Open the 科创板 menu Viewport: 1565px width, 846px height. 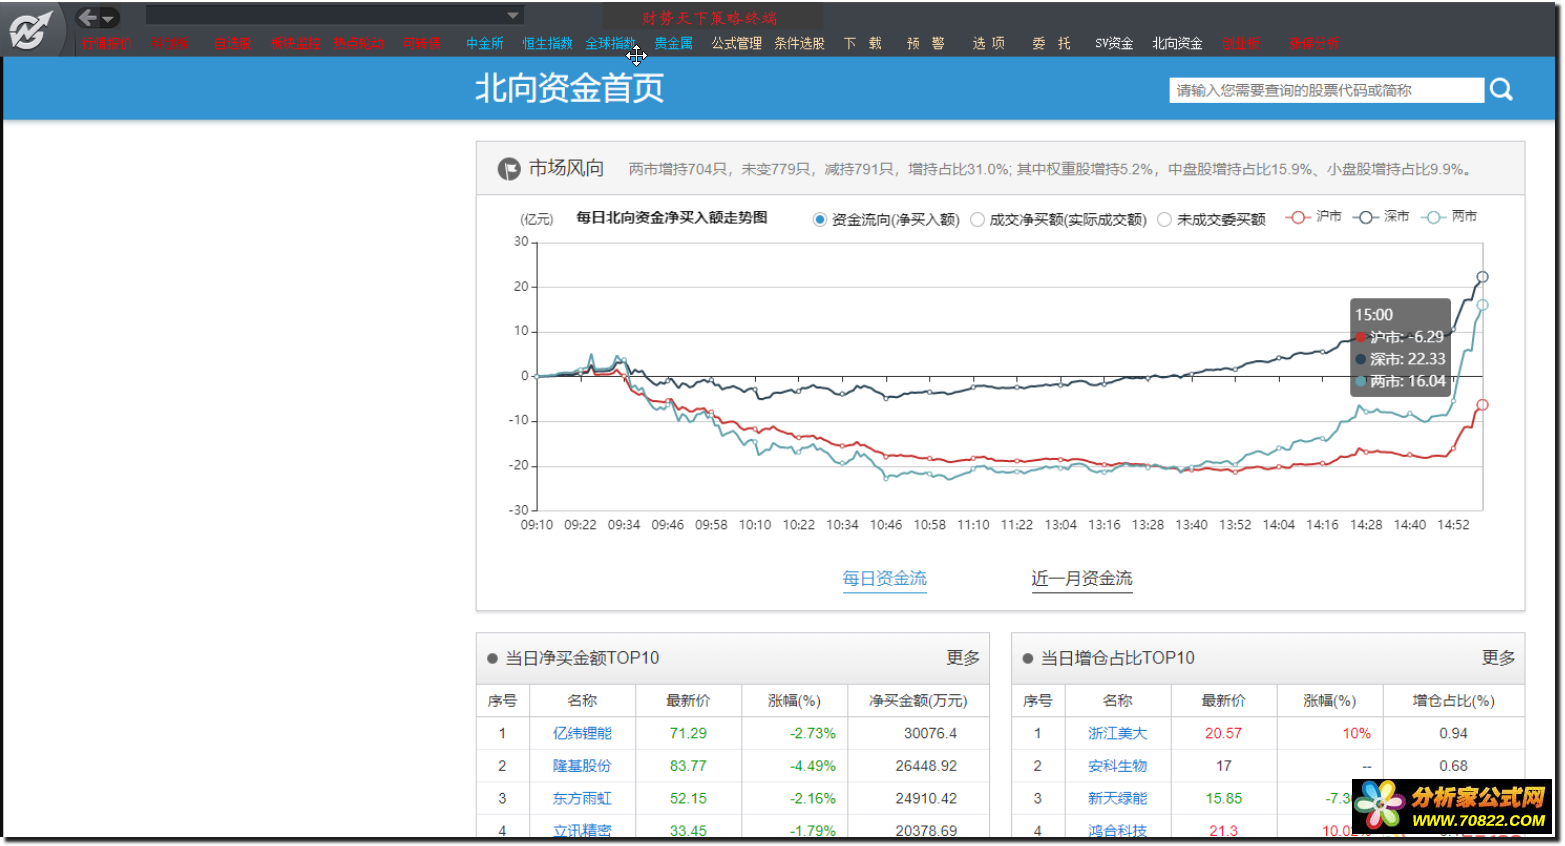tap(169, 44)
